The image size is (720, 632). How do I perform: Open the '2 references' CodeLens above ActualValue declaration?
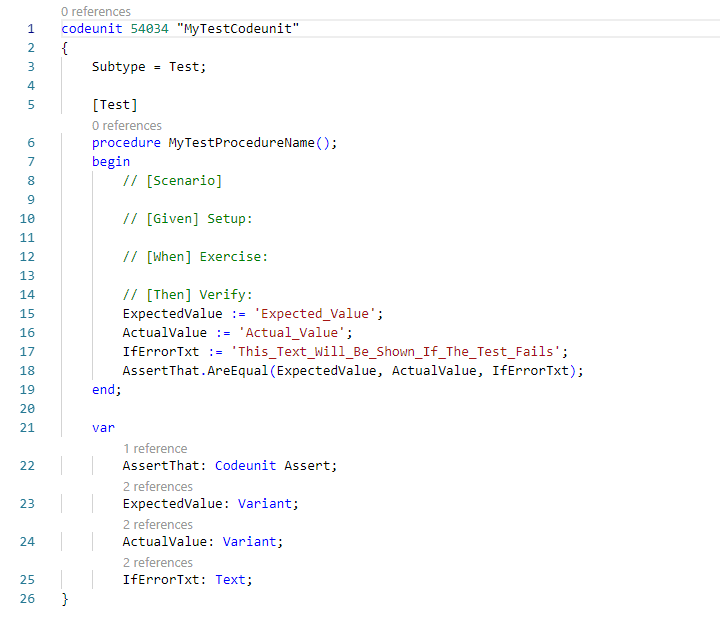tap(158, 525)
